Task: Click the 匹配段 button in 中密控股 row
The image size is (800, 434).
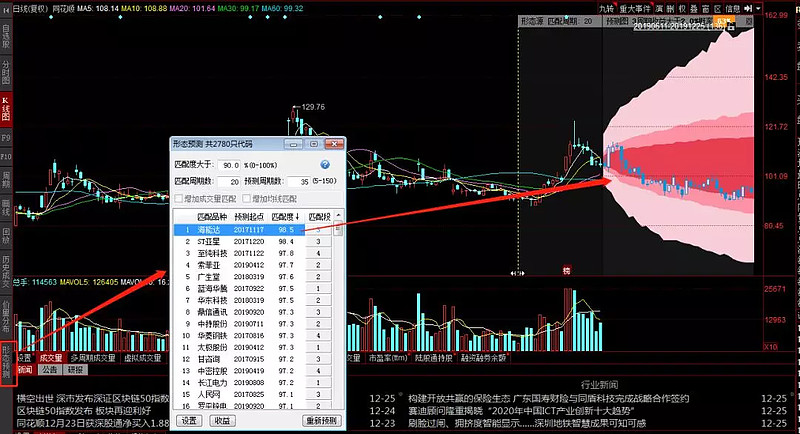Action: (x=318, y=371)
